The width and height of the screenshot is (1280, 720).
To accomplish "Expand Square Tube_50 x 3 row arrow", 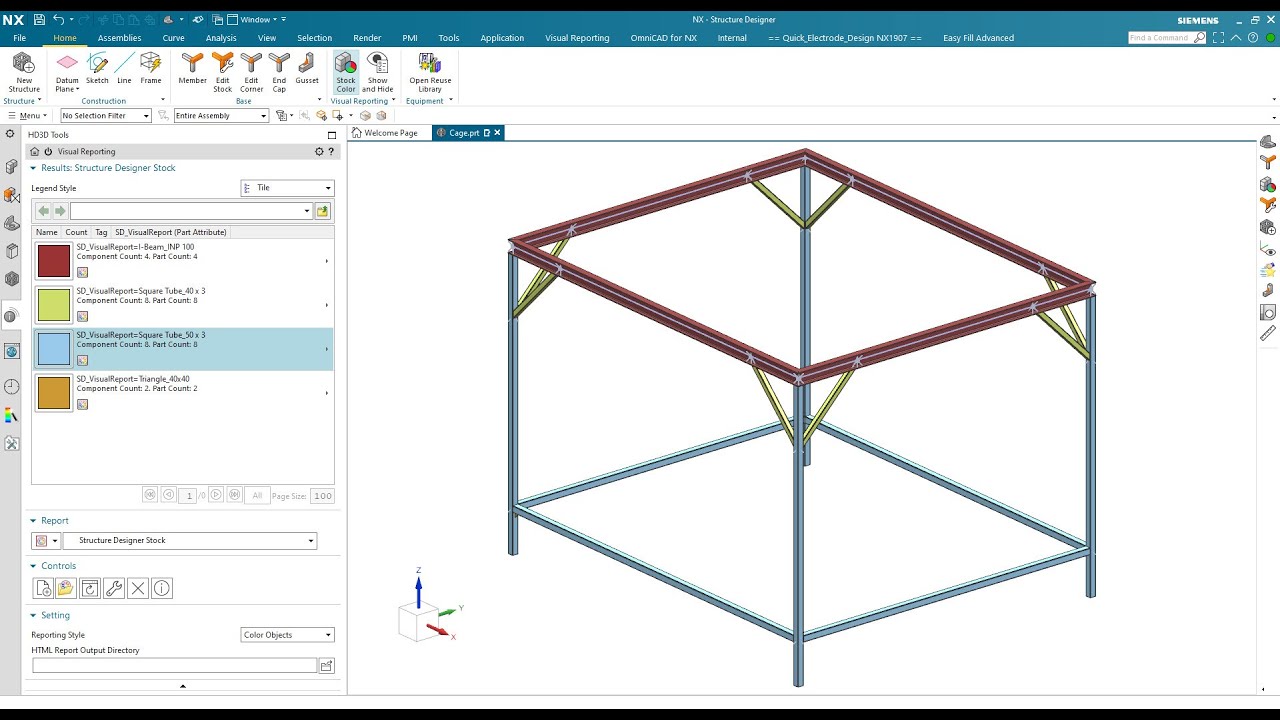I will pos(326,349).
